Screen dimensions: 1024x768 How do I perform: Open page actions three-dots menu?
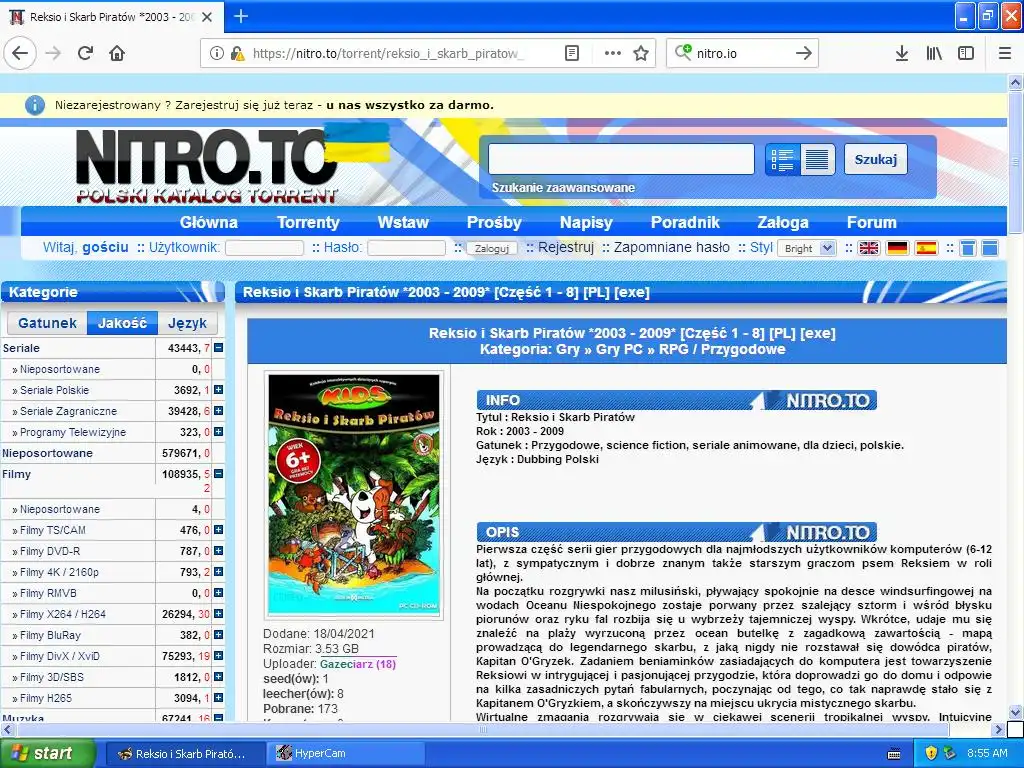point(613,53)
